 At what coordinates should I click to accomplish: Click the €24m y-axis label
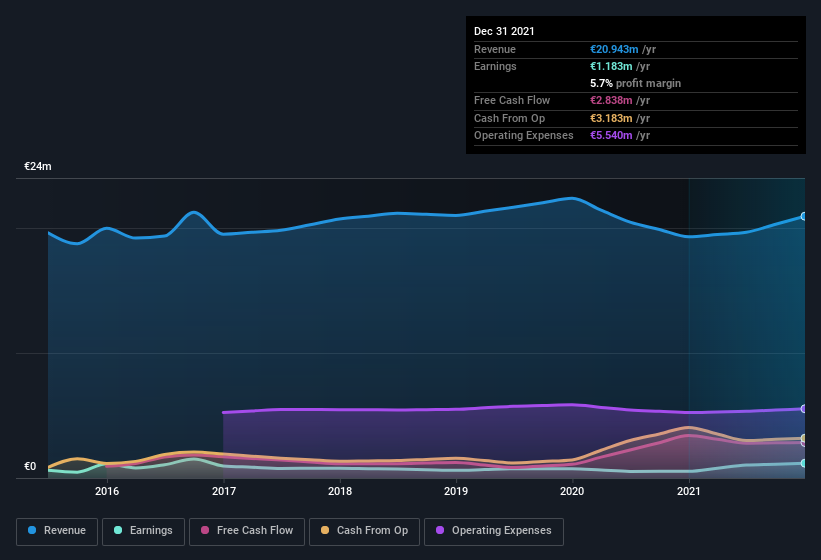38,166
